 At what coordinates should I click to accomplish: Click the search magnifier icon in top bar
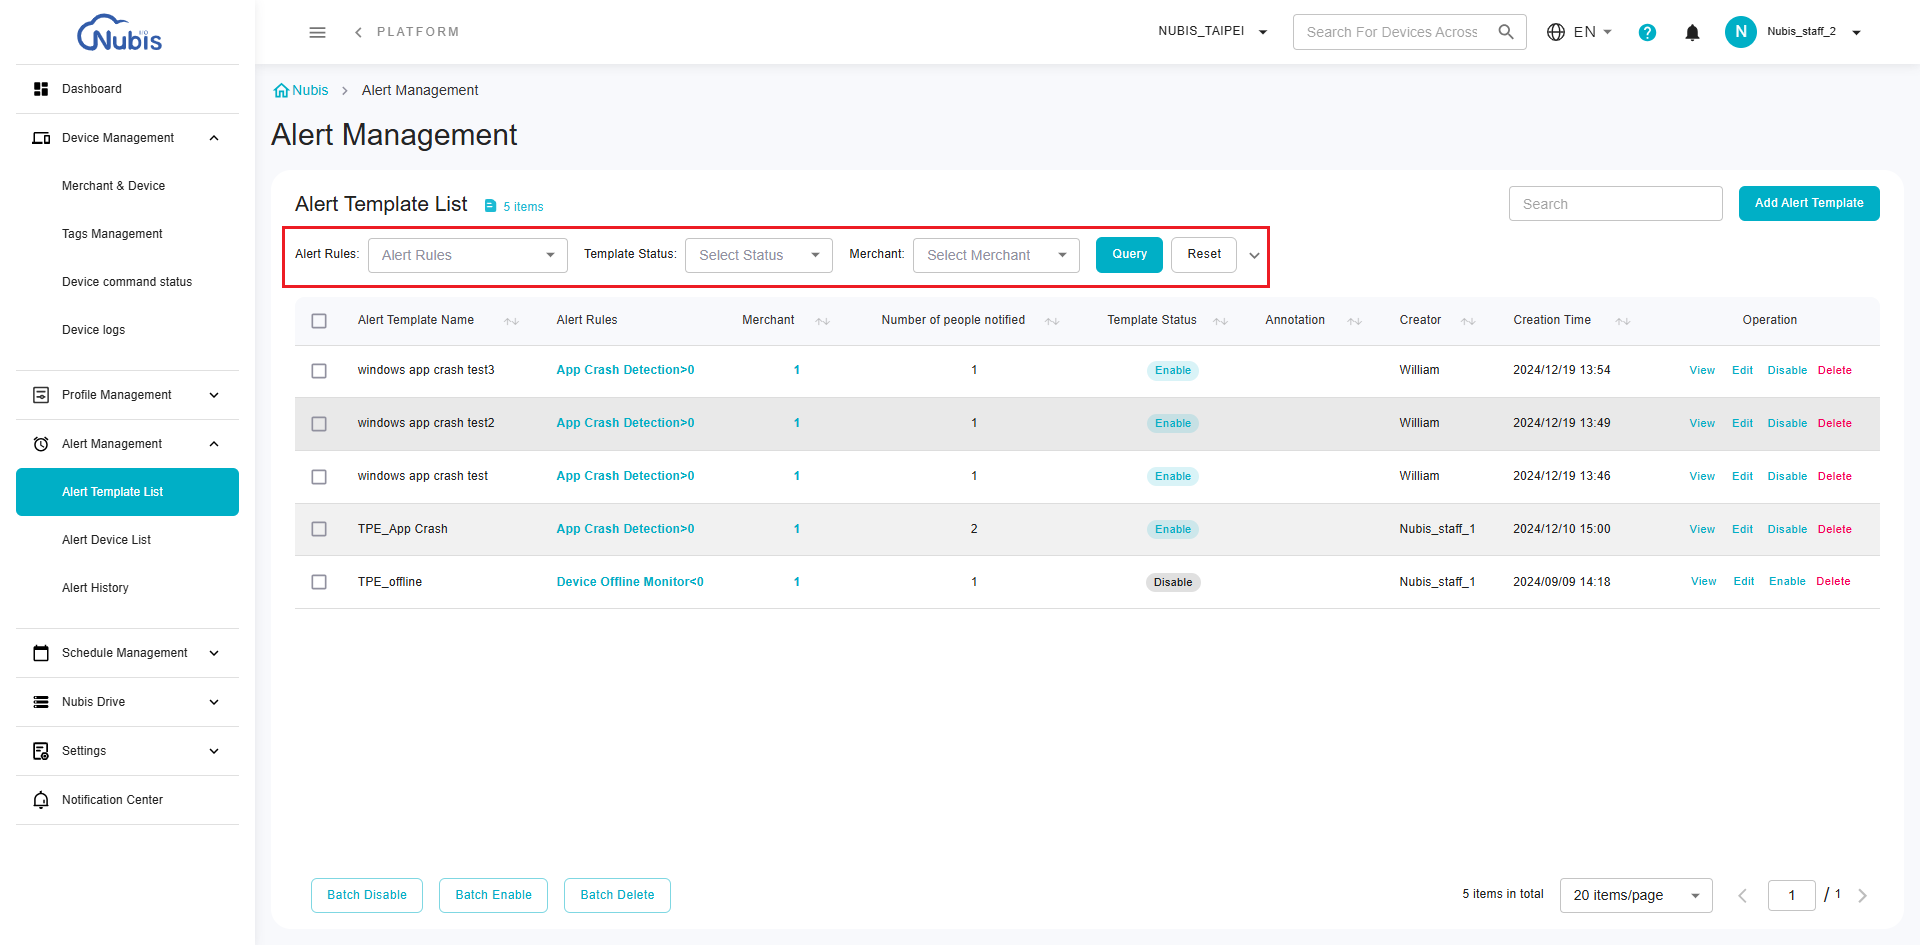pyautogui.click(x=1506, y=32)
